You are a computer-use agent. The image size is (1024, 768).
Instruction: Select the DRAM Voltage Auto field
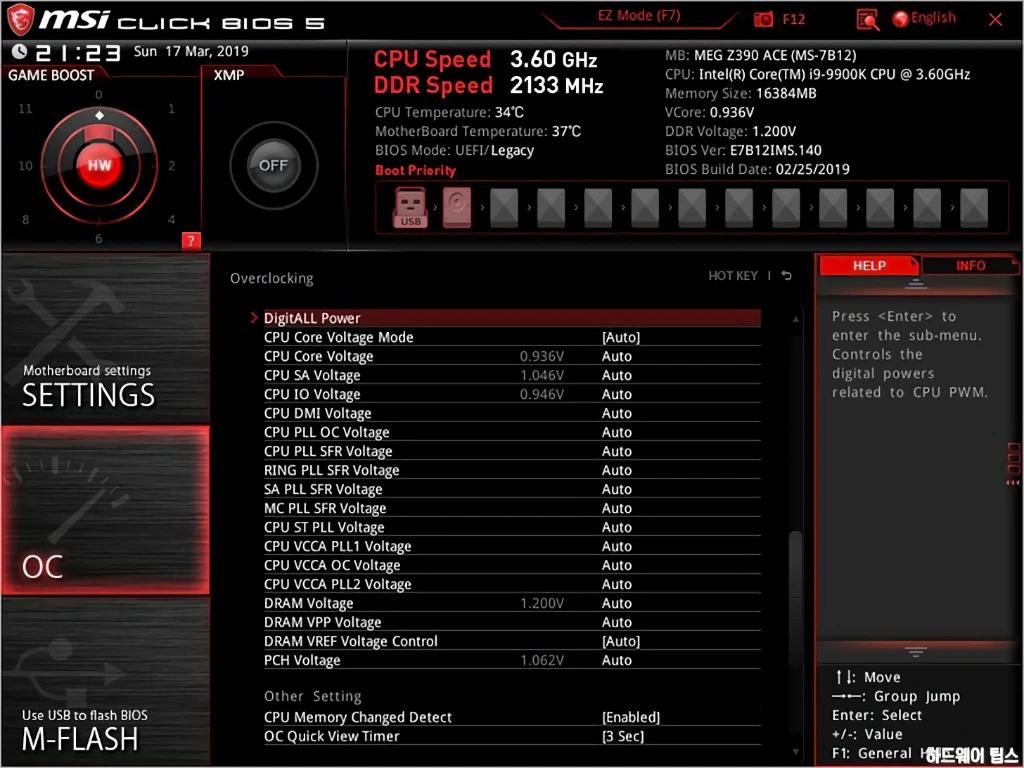pos(616,603)
